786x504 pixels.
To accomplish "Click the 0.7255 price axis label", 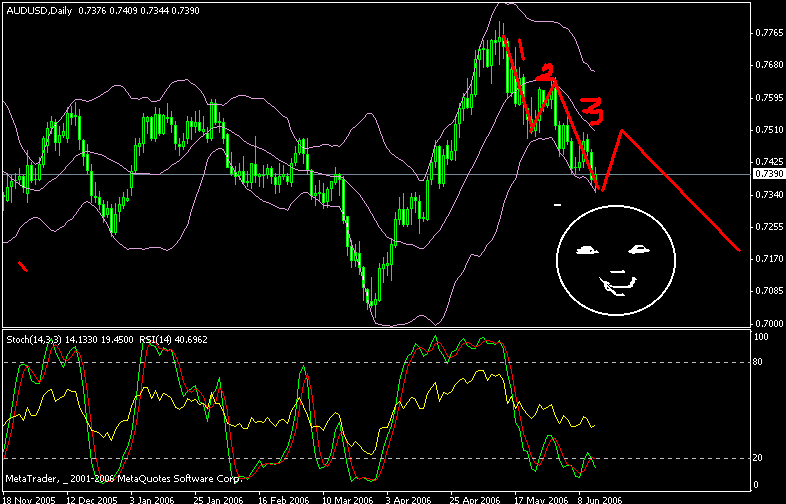I will [x=769, y=226].
